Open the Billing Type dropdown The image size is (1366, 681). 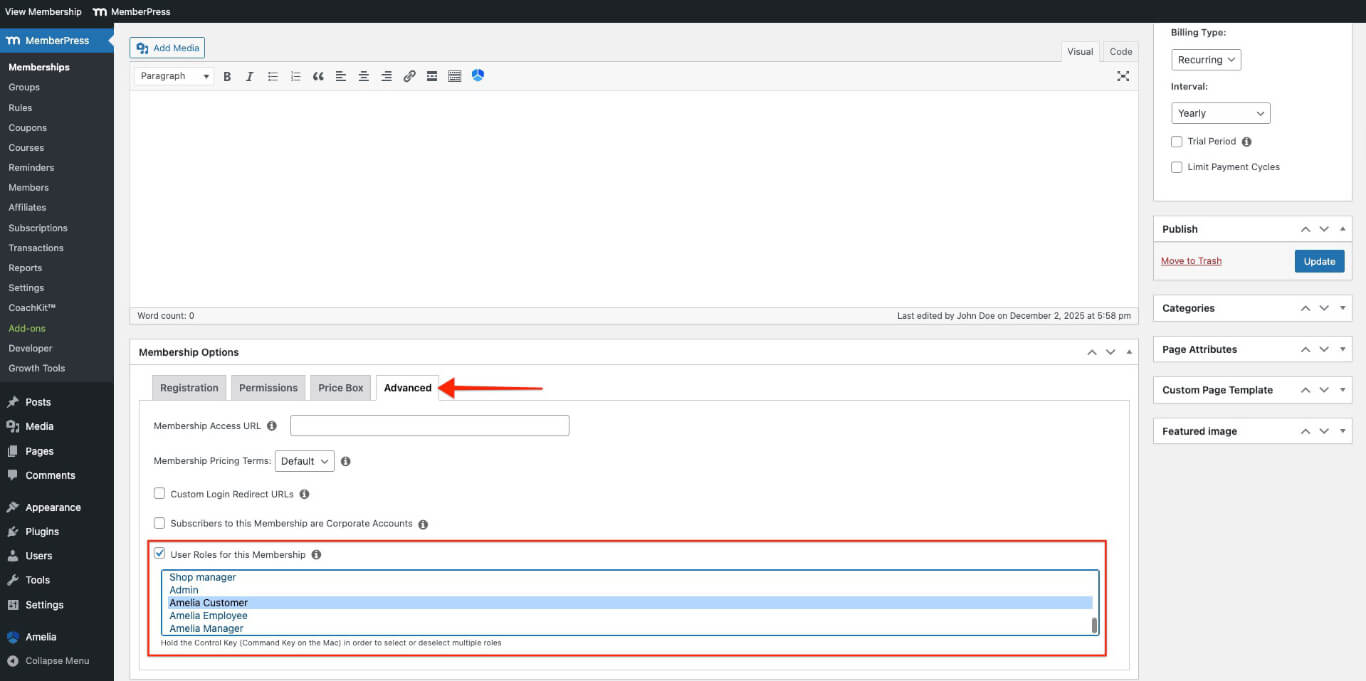pyautogui.click(x=1206, y=60)
